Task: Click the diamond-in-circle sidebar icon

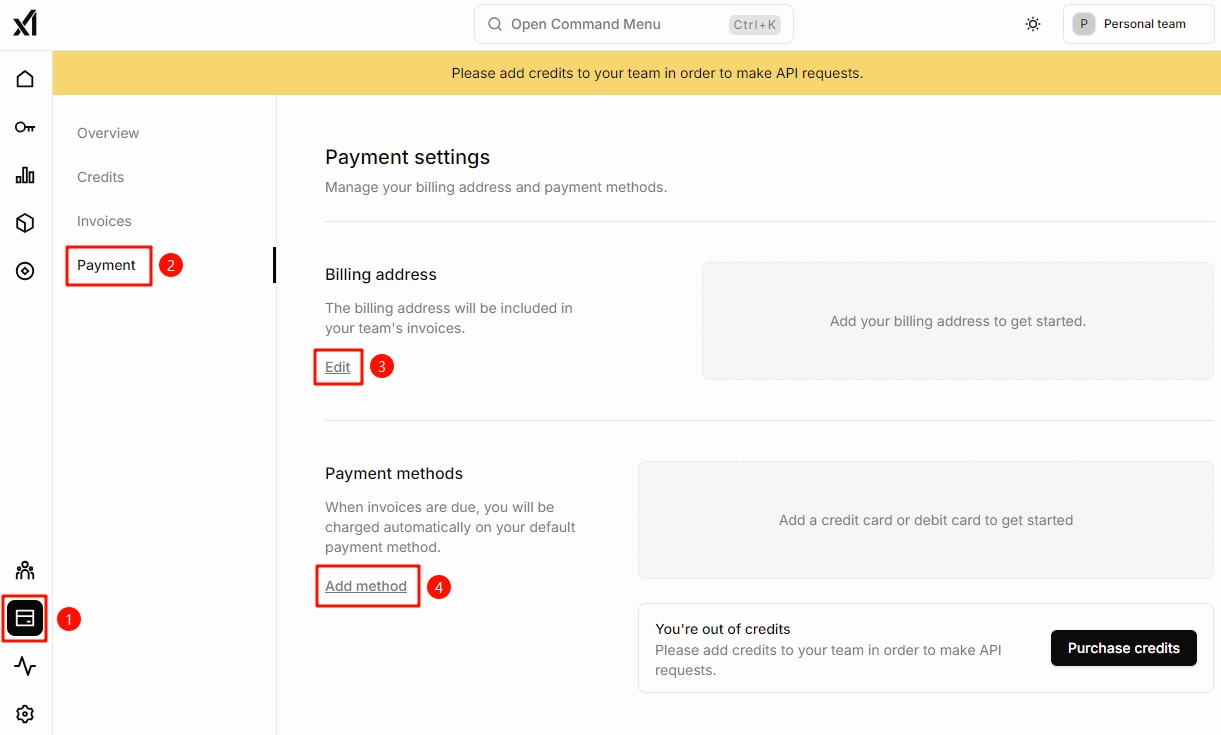Action: click(25, 271)
